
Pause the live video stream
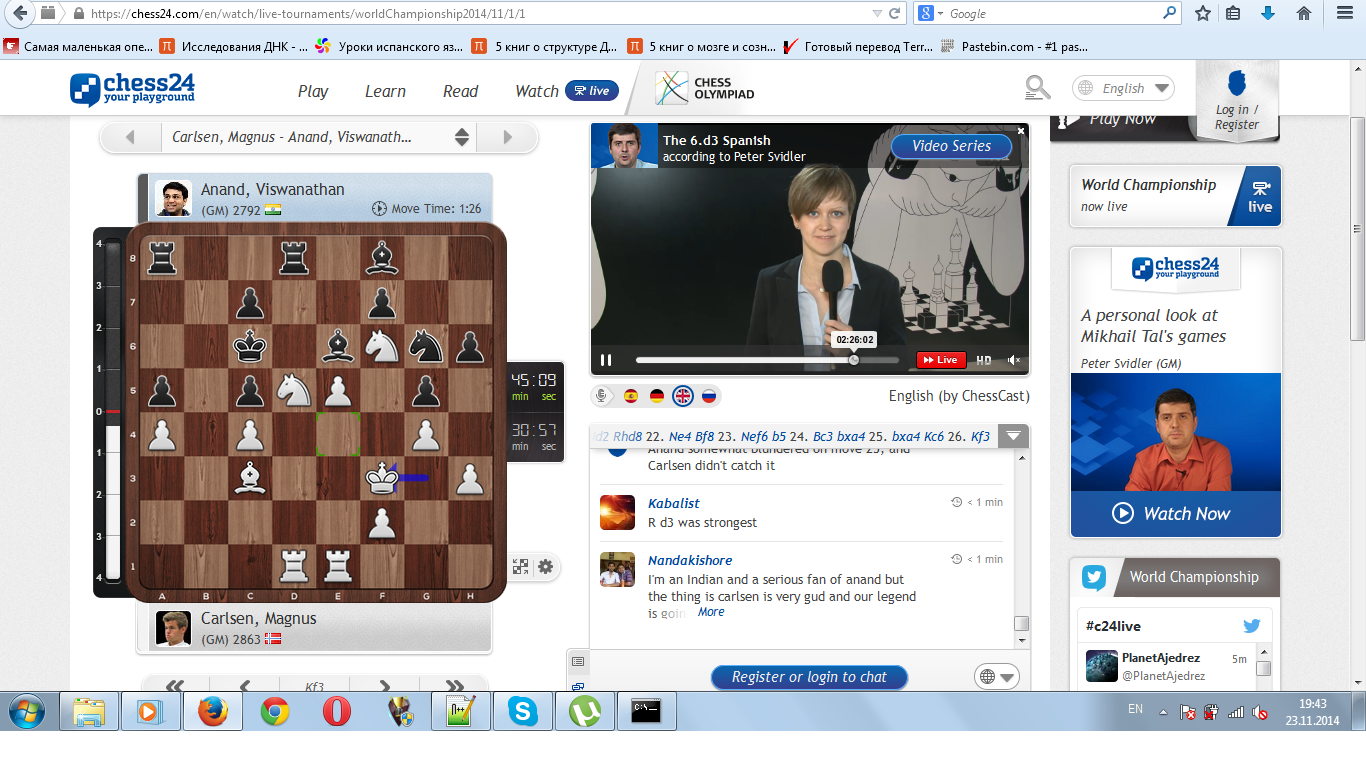pos(606,360)
